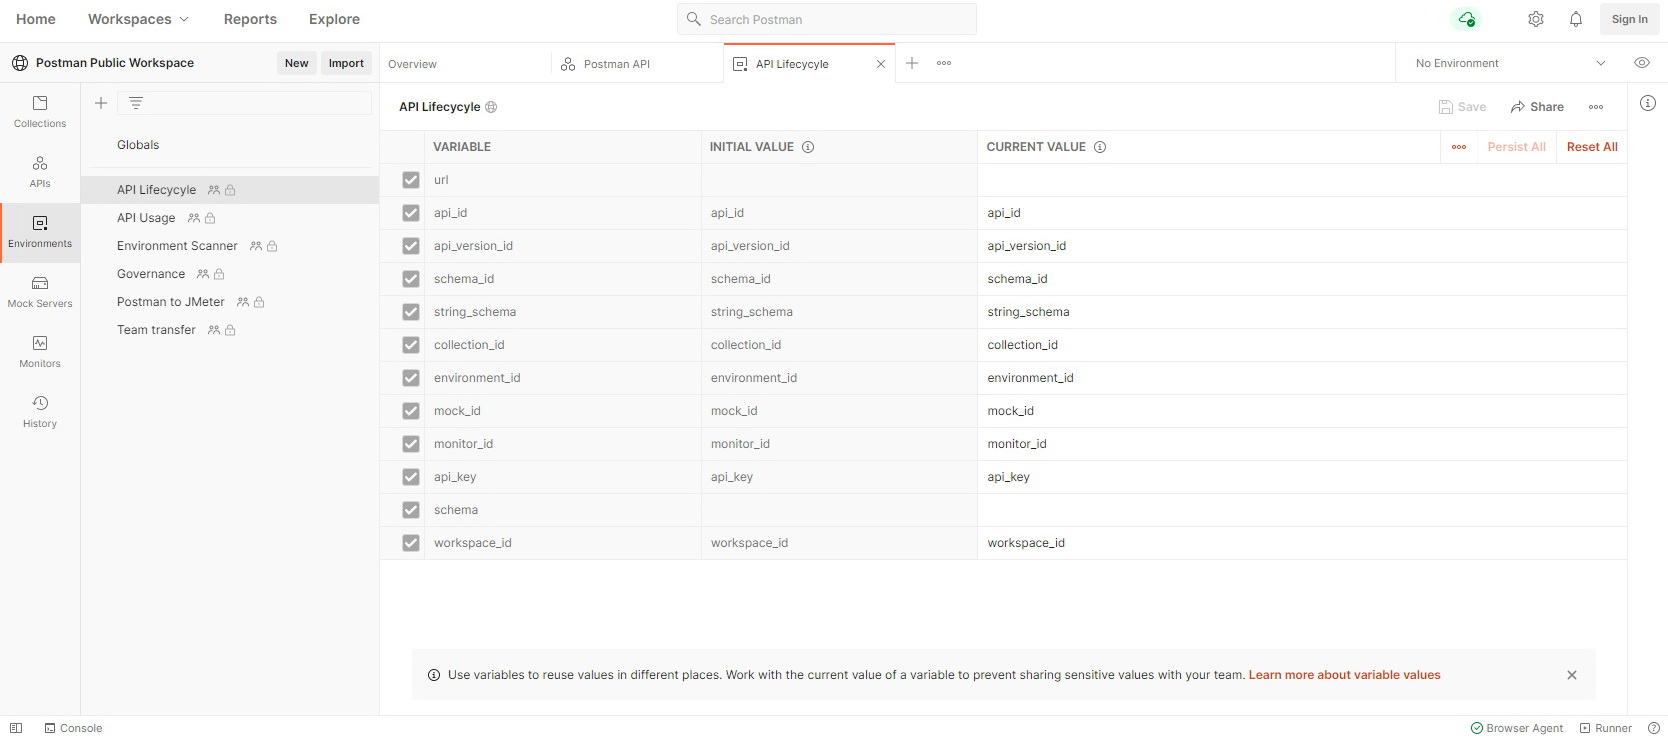The width and height of the screenshot is (1668, 740).
Task: Close the API Lifecycle tab
Action: coord(881,64)
